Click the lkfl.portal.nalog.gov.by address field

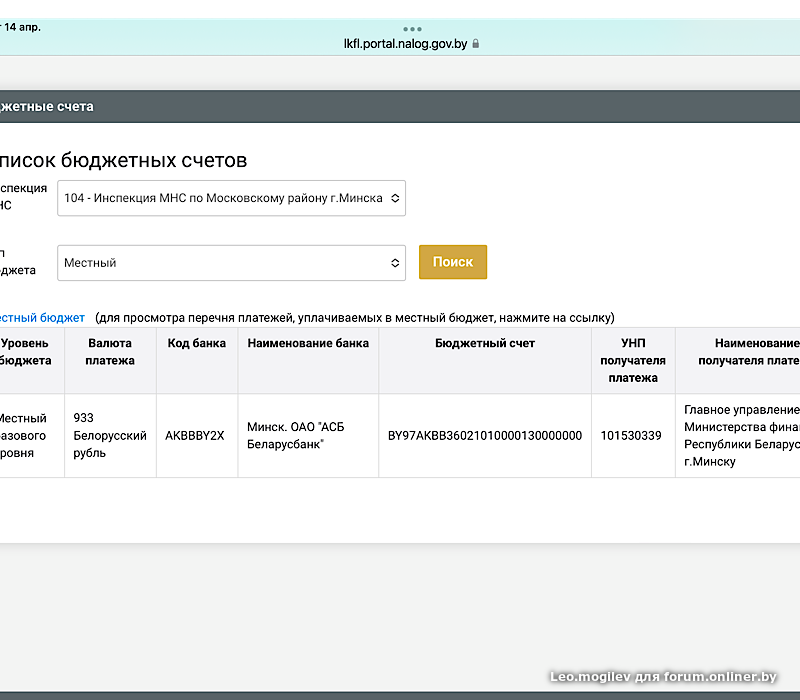405,44
